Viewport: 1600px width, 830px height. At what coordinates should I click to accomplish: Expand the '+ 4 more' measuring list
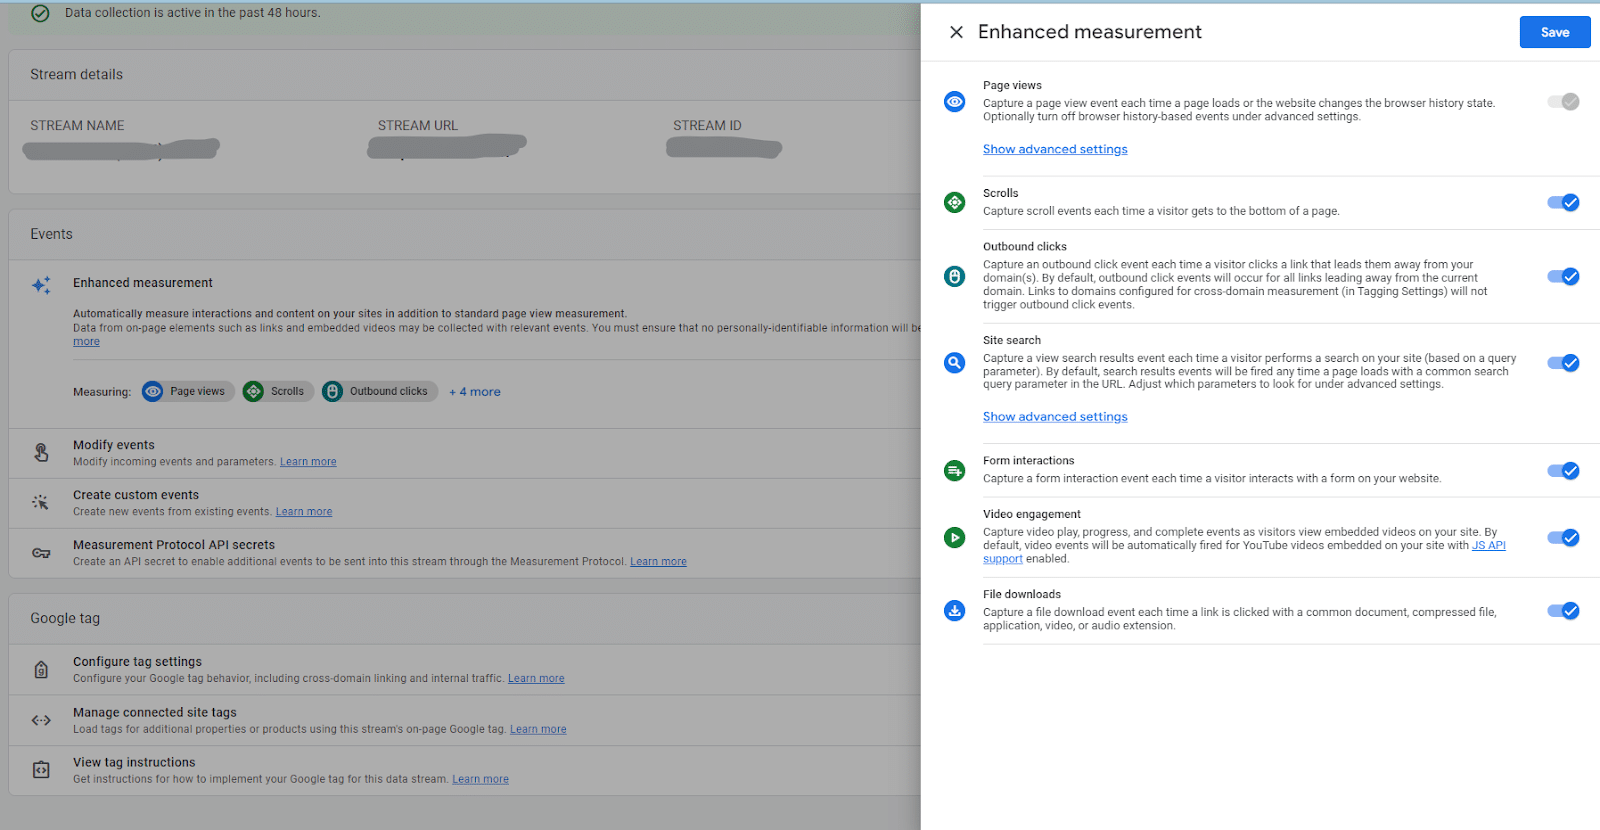[475, 392]
